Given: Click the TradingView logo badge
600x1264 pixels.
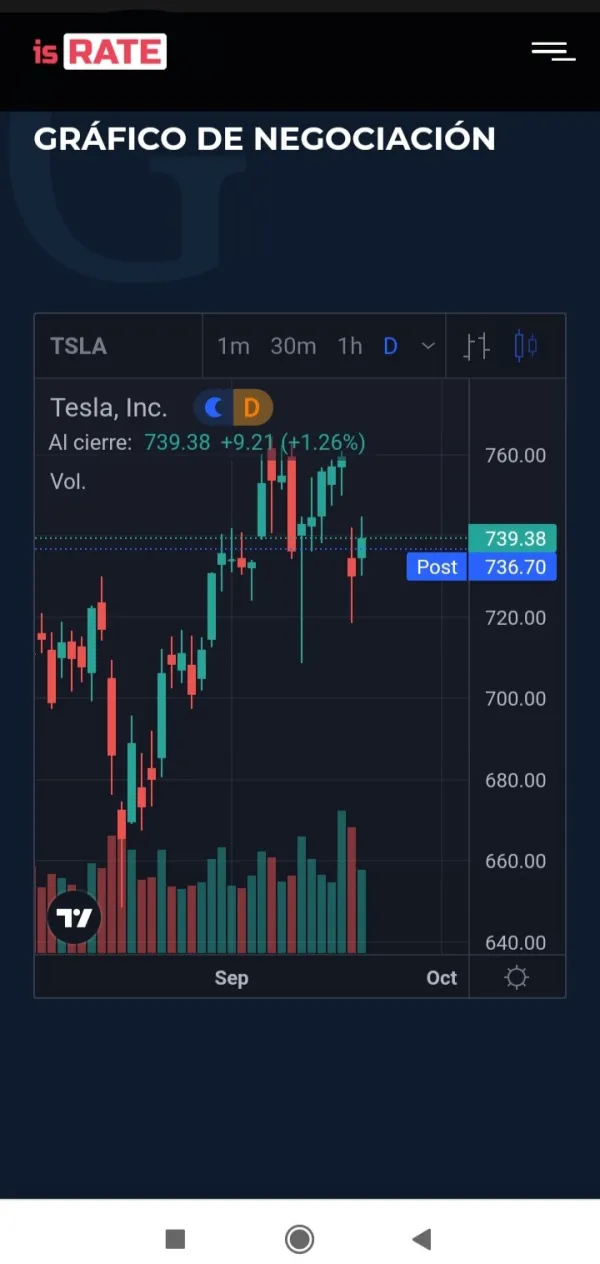Looking at the screenshot, I should pos(74,918).
